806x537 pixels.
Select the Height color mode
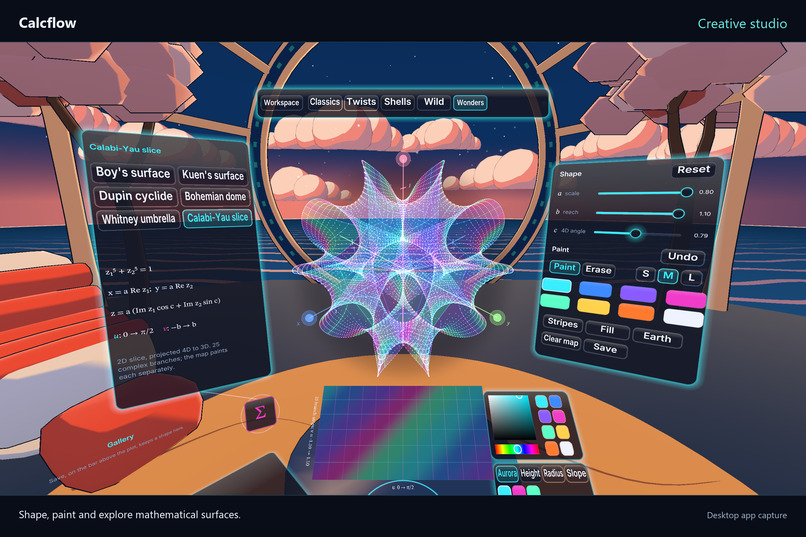529,473
